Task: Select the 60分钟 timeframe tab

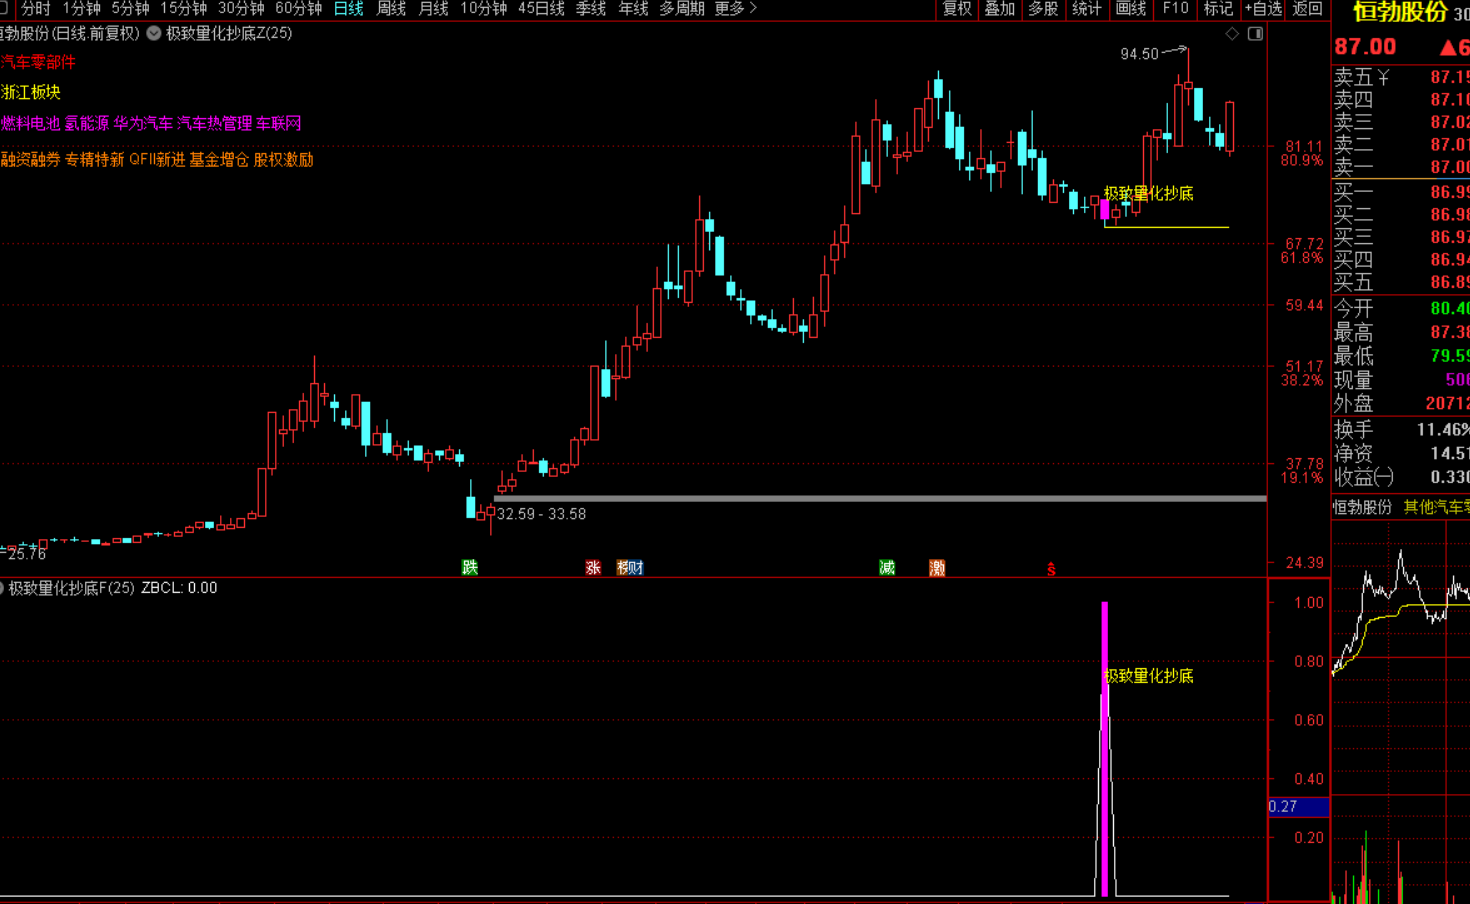Action: (x=298, y=9)
